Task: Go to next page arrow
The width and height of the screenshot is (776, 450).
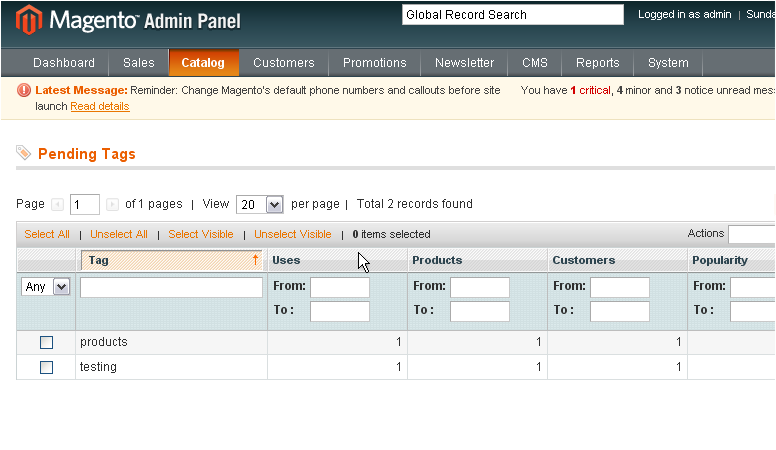Action: (112, 204)
